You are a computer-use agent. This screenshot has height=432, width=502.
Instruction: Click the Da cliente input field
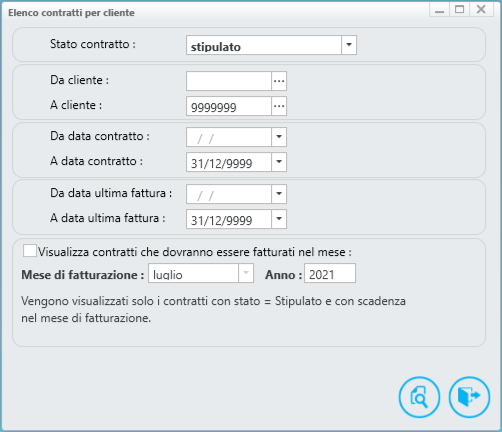pyautogui.click(x=229, y=81)
